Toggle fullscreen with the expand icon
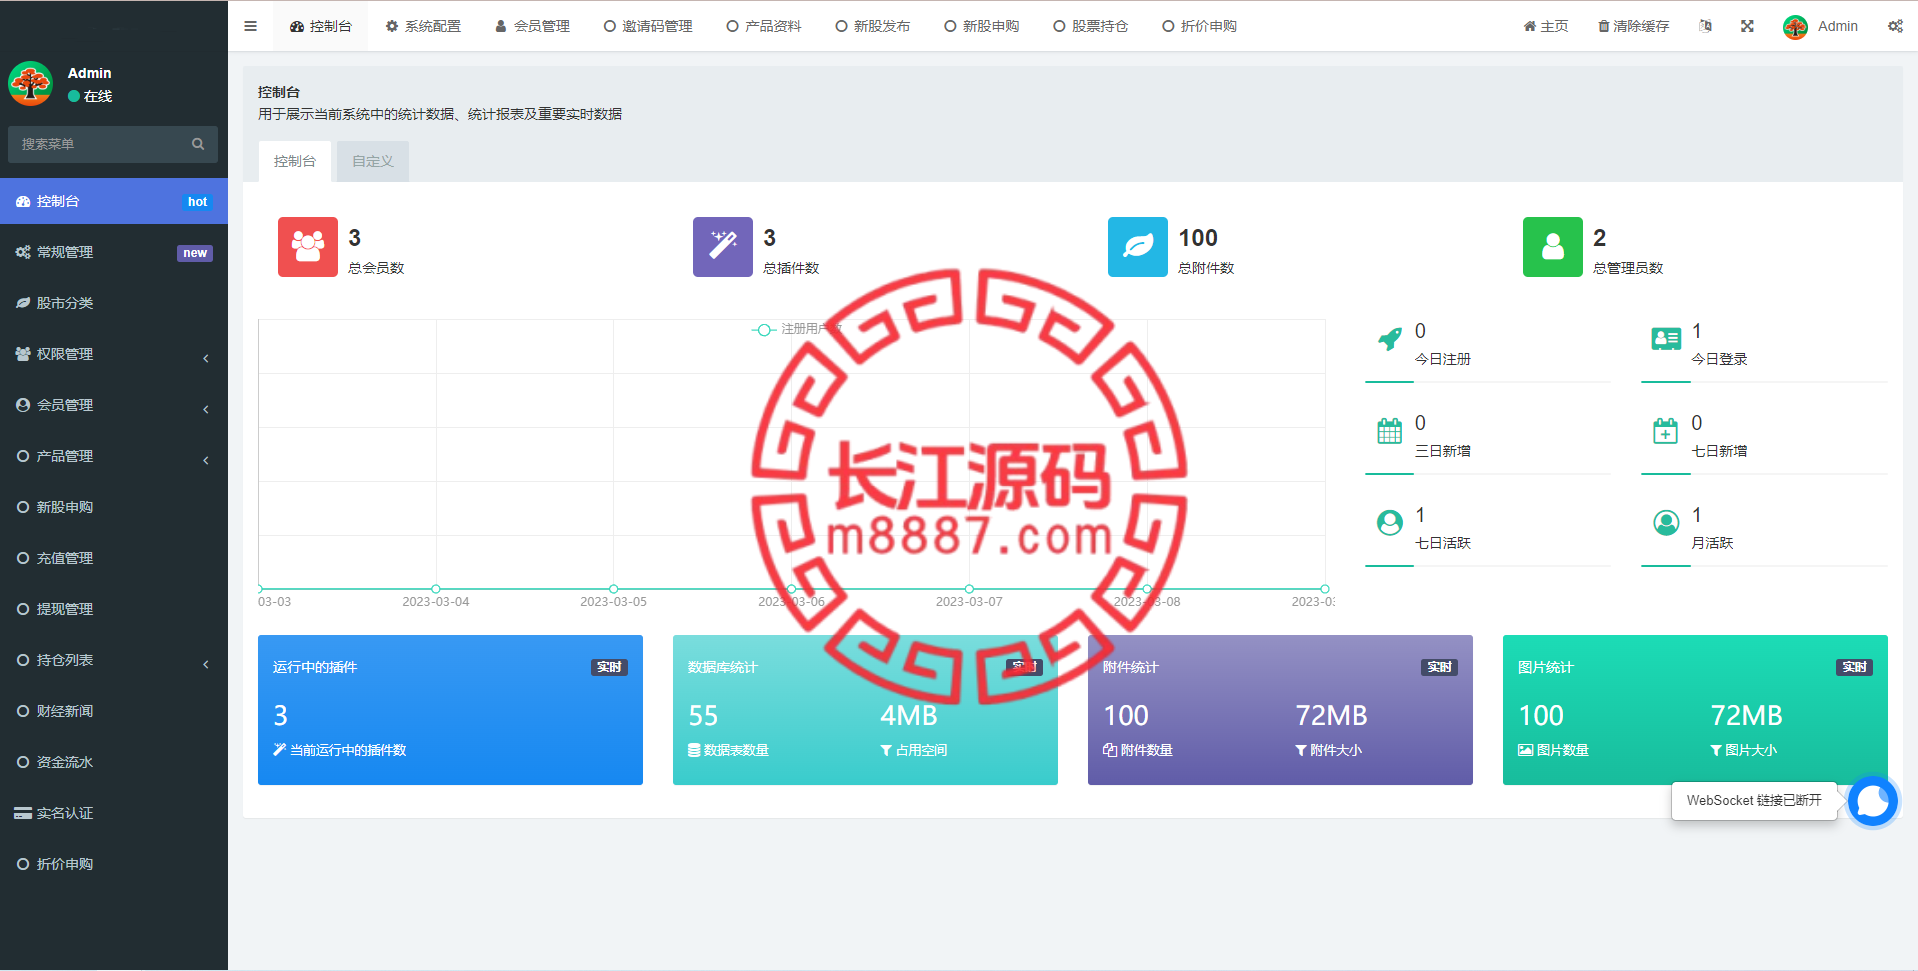The height and width of the screenshot is (971, 1918). pyautogui.click(x=1747, y=26)
